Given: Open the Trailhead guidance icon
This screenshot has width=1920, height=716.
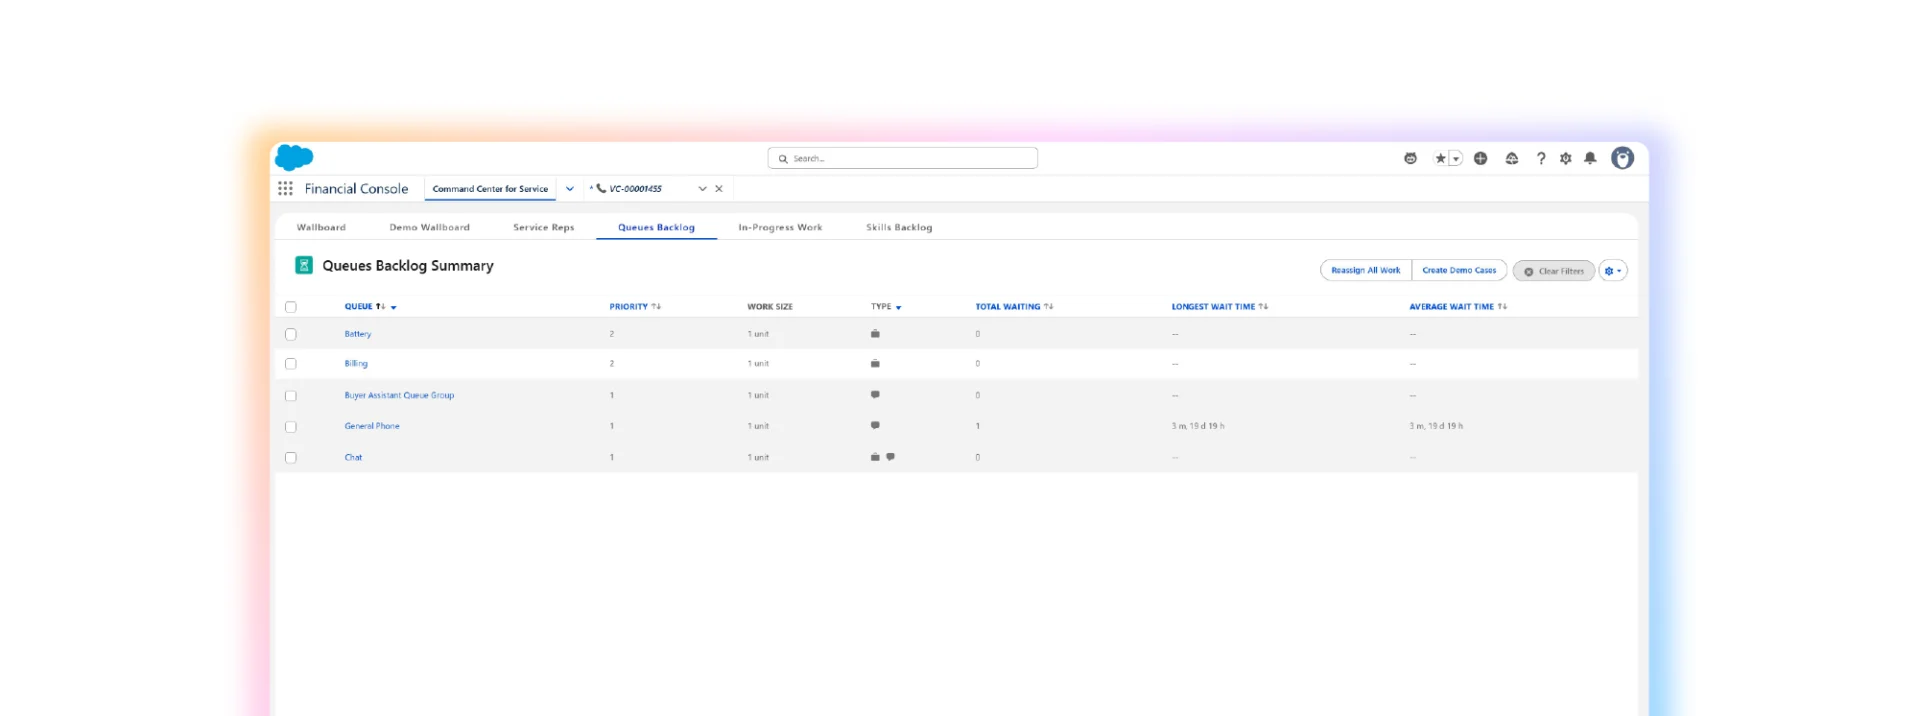Looking at the screenshot, I should [1512, 158].
